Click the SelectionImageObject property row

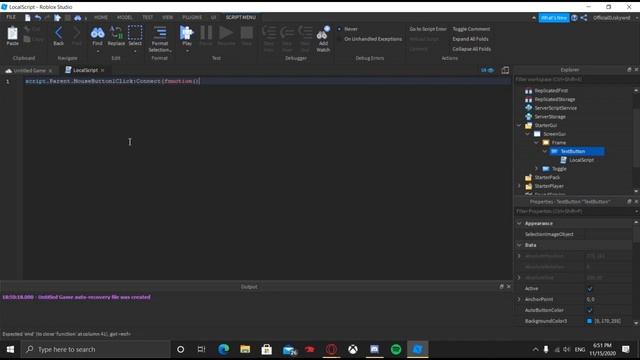[x=573, y=234]
